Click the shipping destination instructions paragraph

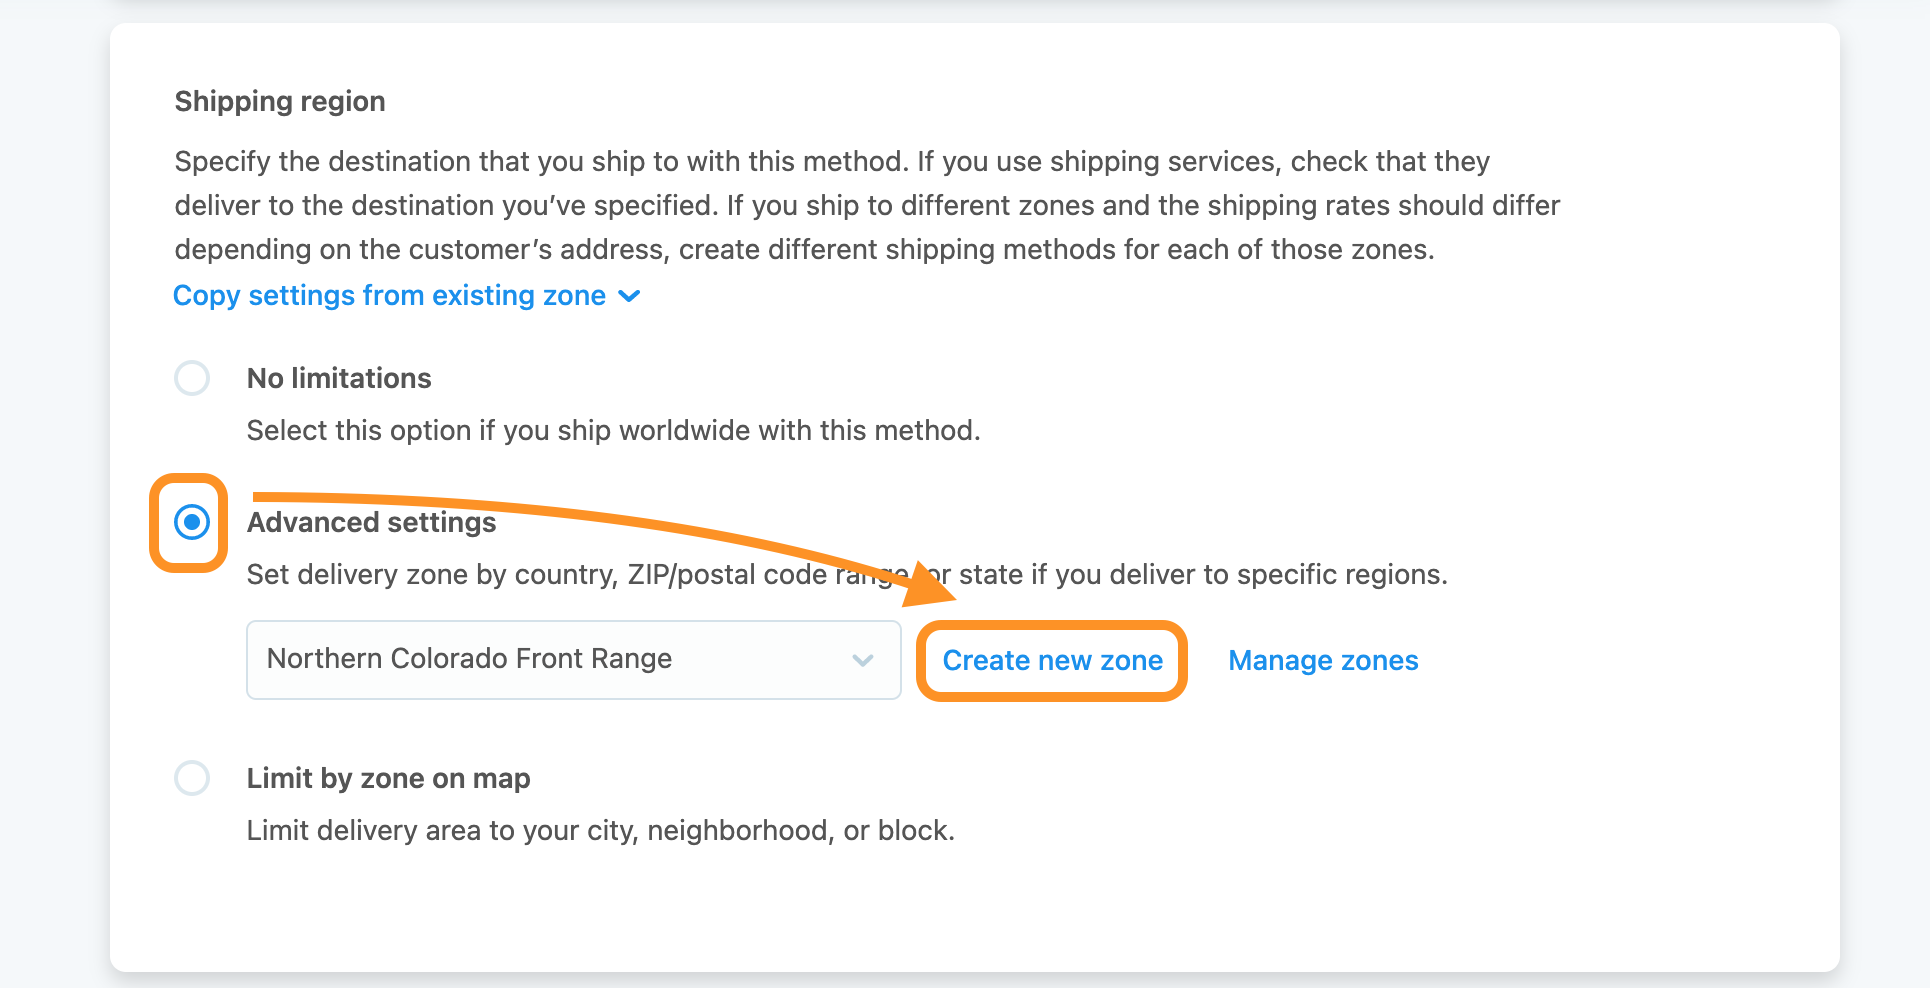[867, 205]
